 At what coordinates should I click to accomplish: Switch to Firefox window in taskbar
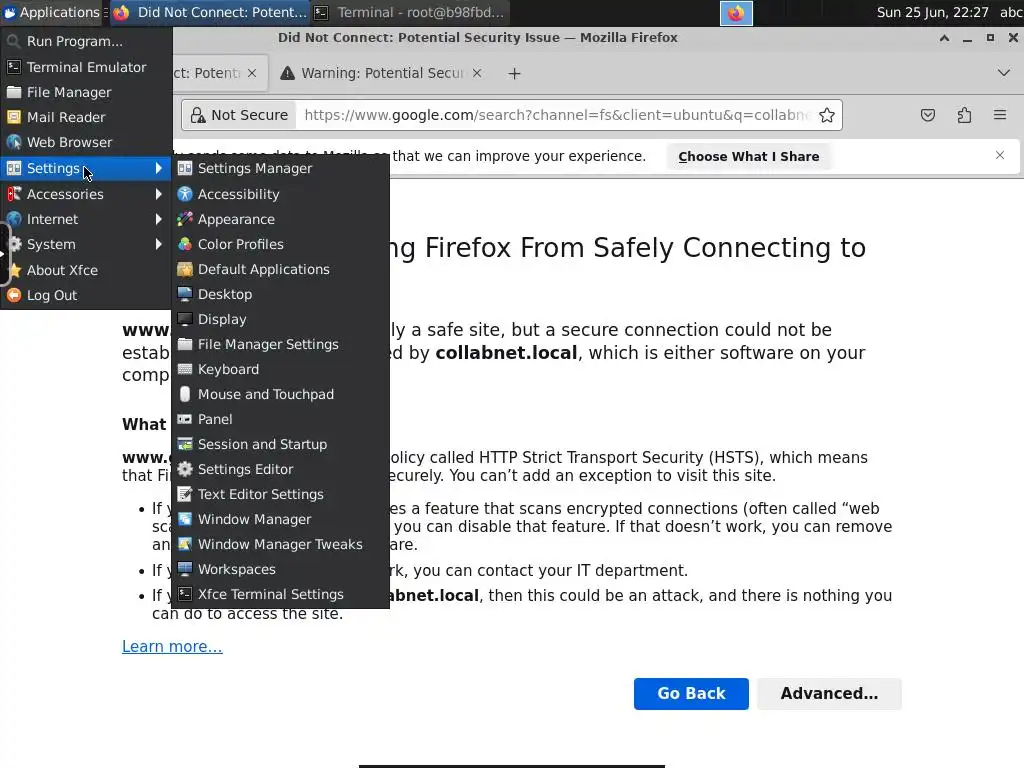(209, 12)
